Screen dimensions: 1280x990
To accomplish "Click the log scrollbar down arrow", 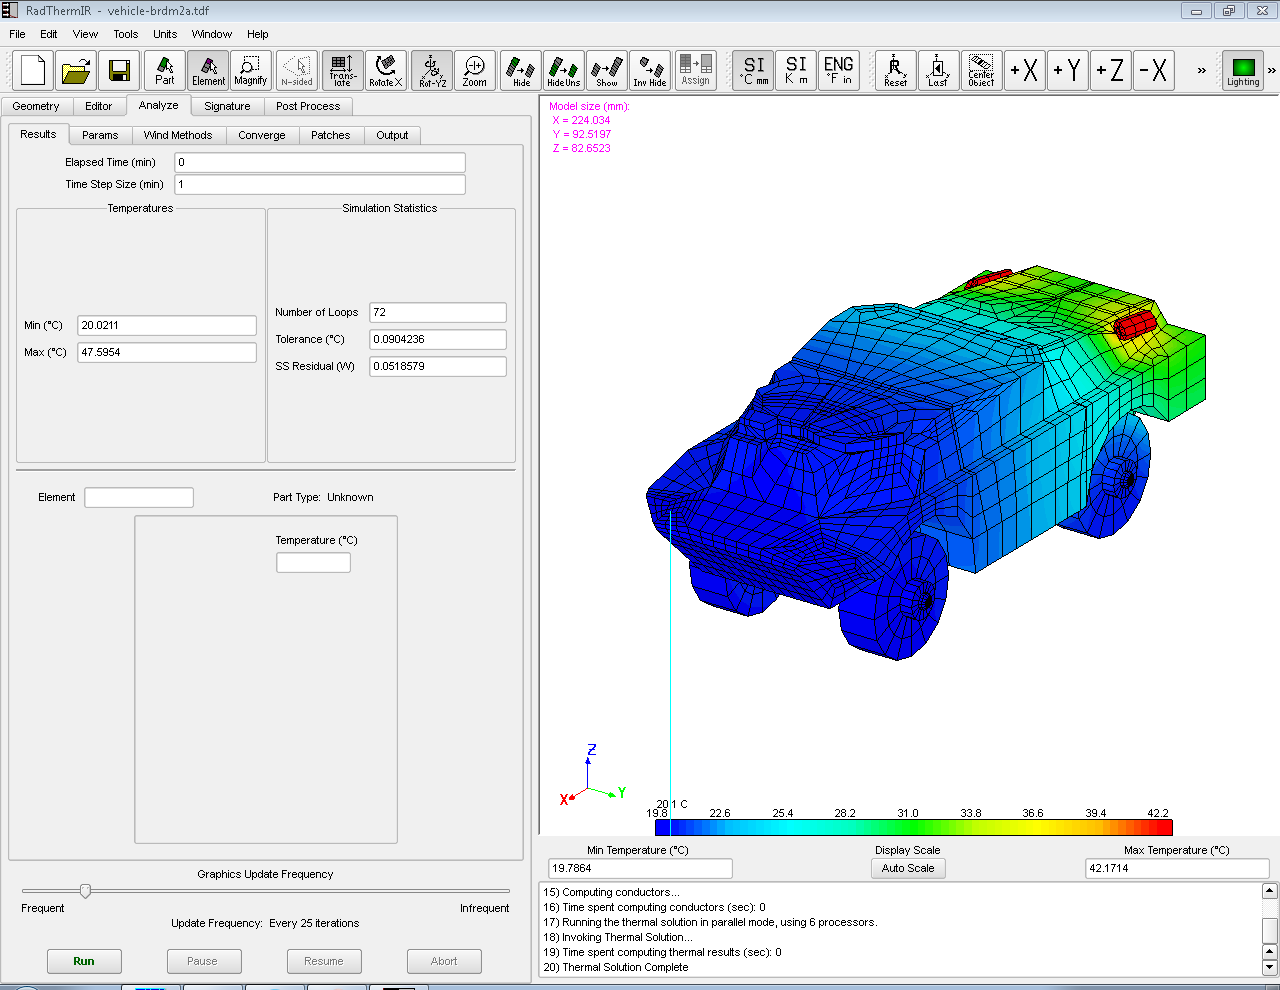I will 1270,967.
